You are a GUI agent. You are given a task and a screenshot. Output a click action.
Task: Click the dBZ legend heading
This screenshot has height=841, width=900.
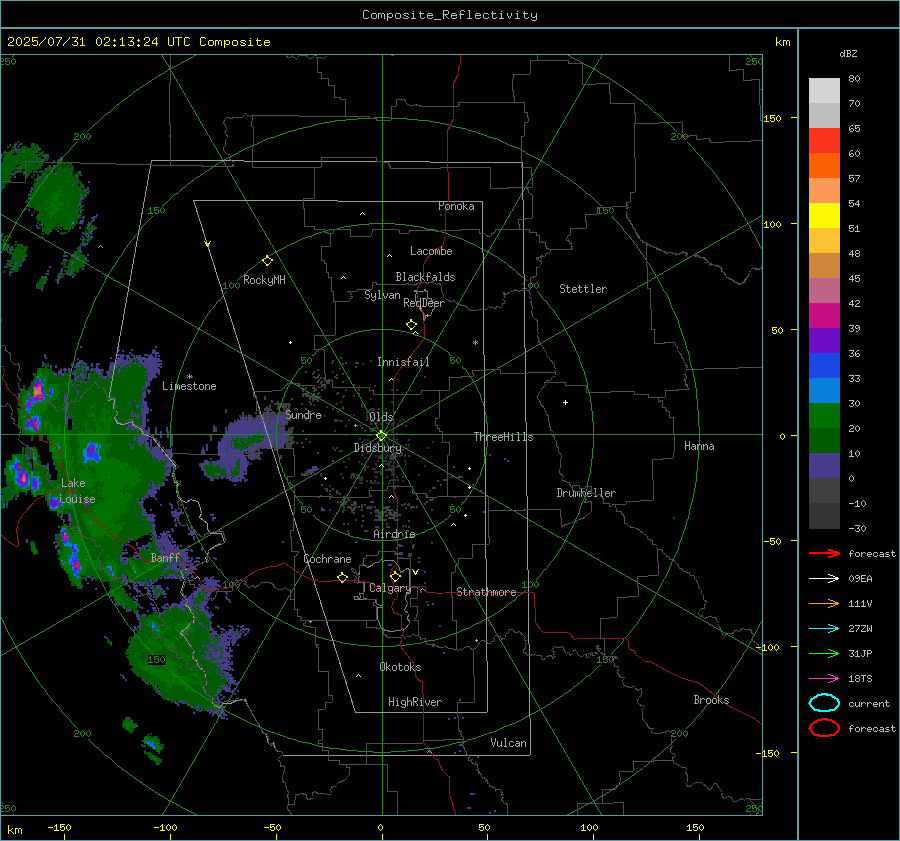(848, 54)
